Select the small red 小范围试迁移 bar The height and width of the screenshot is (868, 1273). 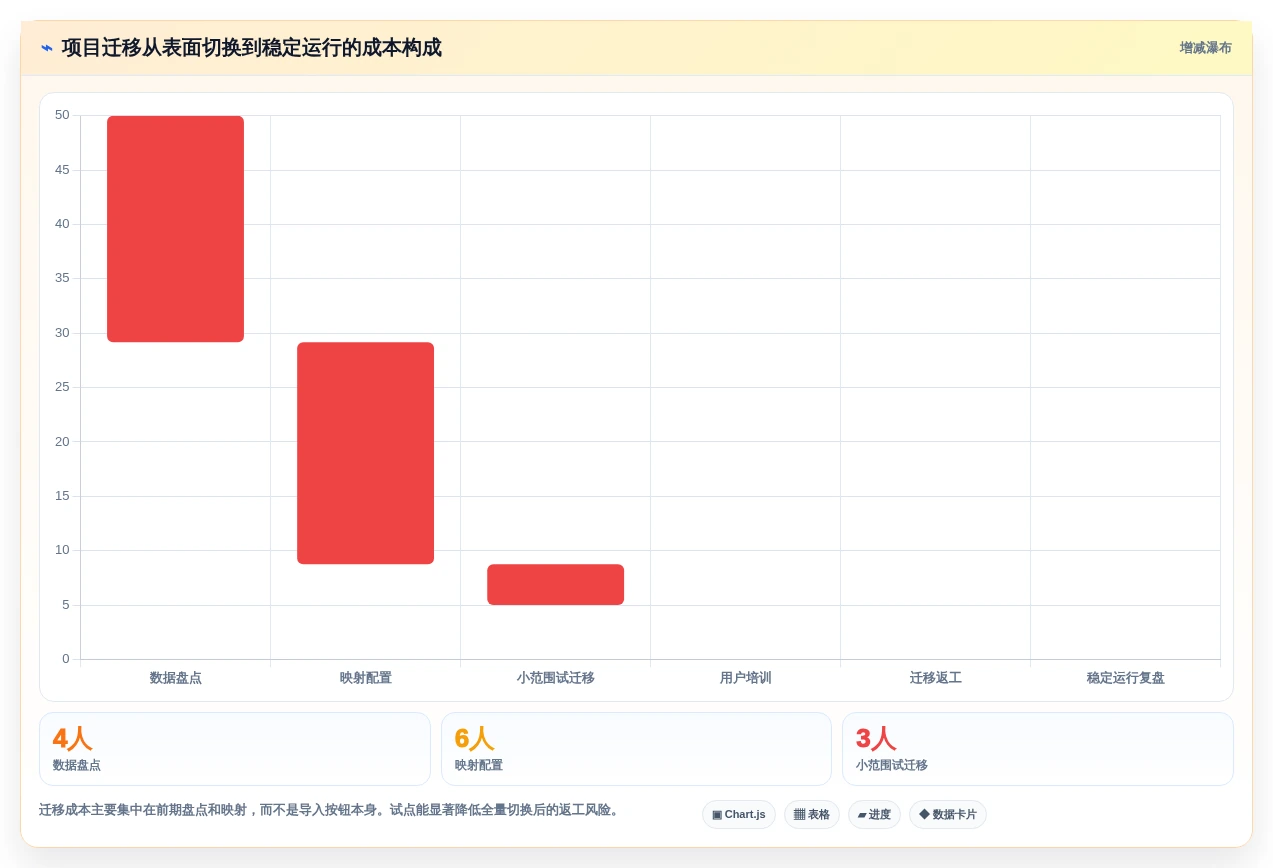tap(555, 584)
